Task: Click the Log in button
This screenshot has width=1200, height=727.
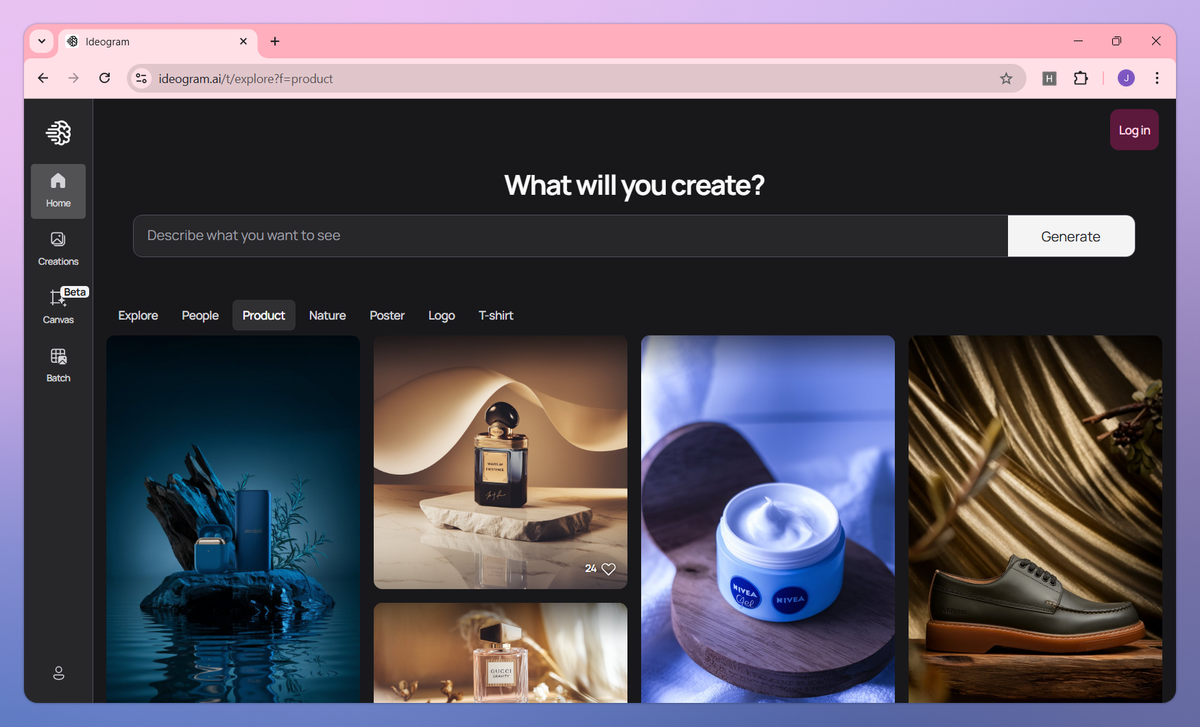Action: point(1134,130)
